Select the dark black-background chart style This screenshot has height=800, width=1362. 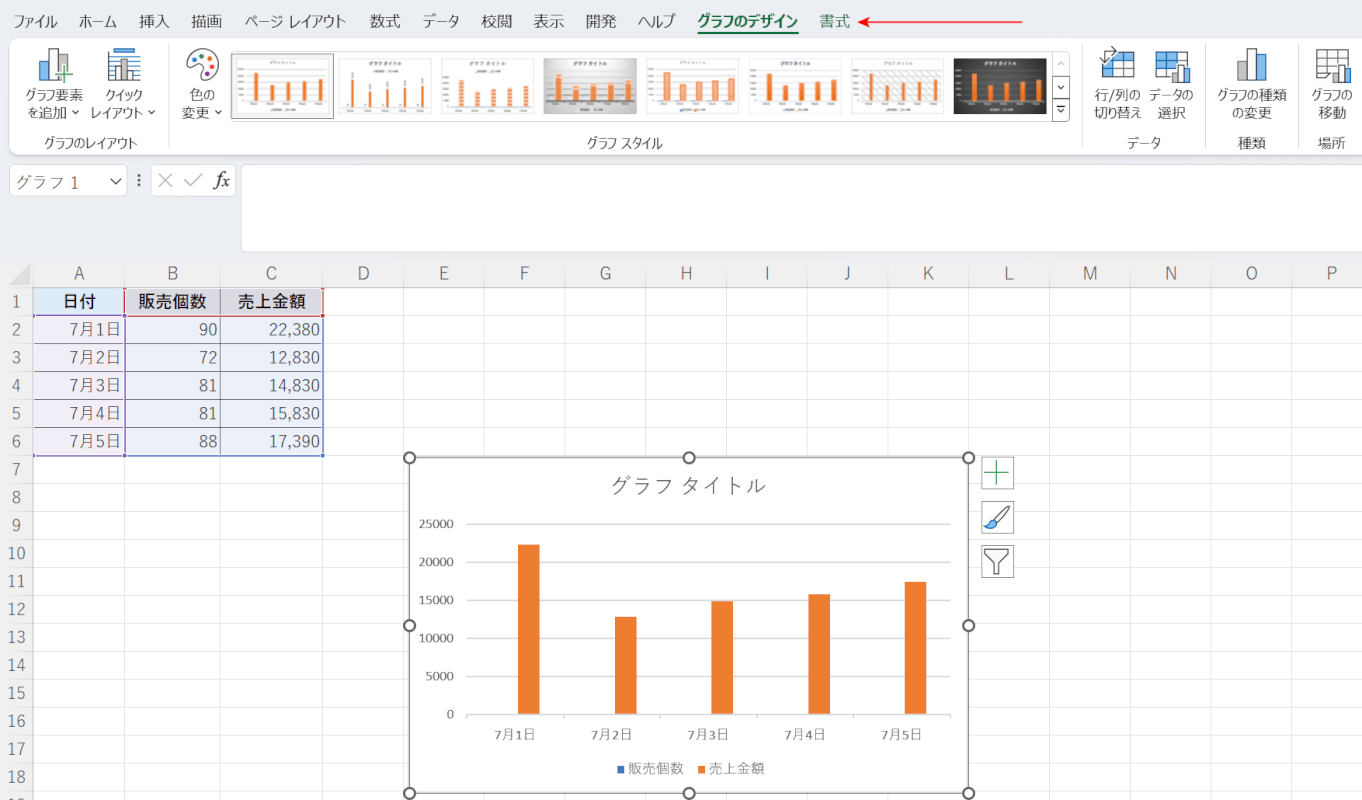coord(1000,86)
